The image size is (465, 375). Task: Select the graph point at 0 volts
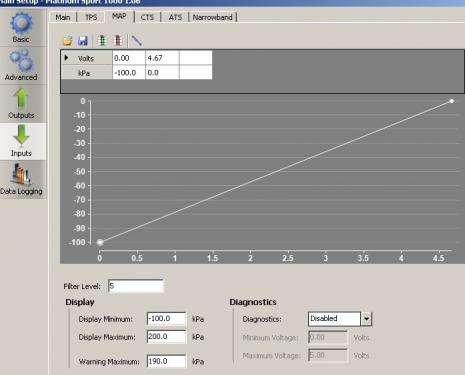coord(100,242)
